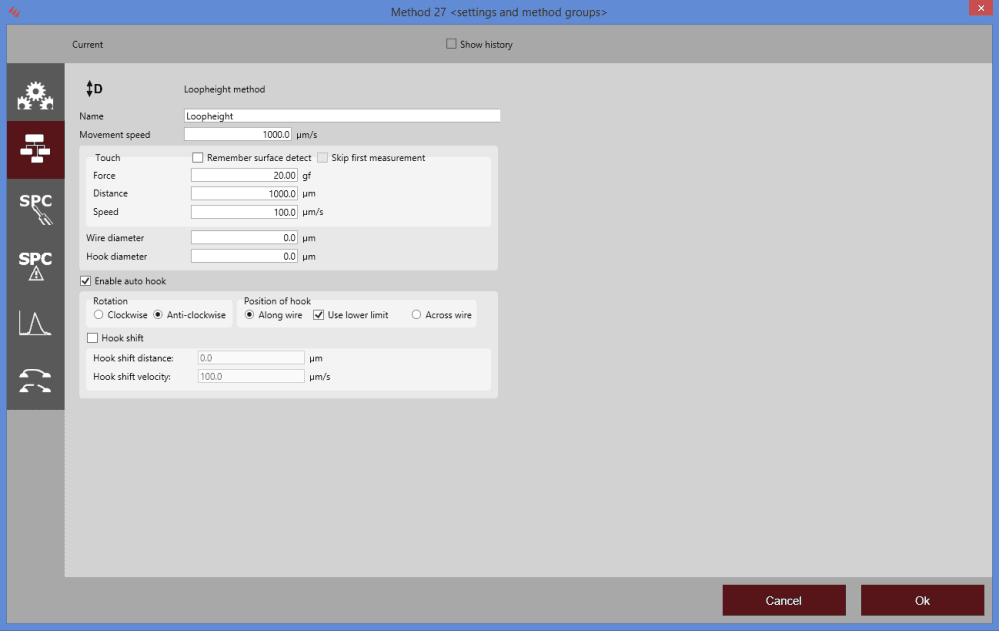
Task: Uncheck Use lower limit
Action: coord(319,315)
